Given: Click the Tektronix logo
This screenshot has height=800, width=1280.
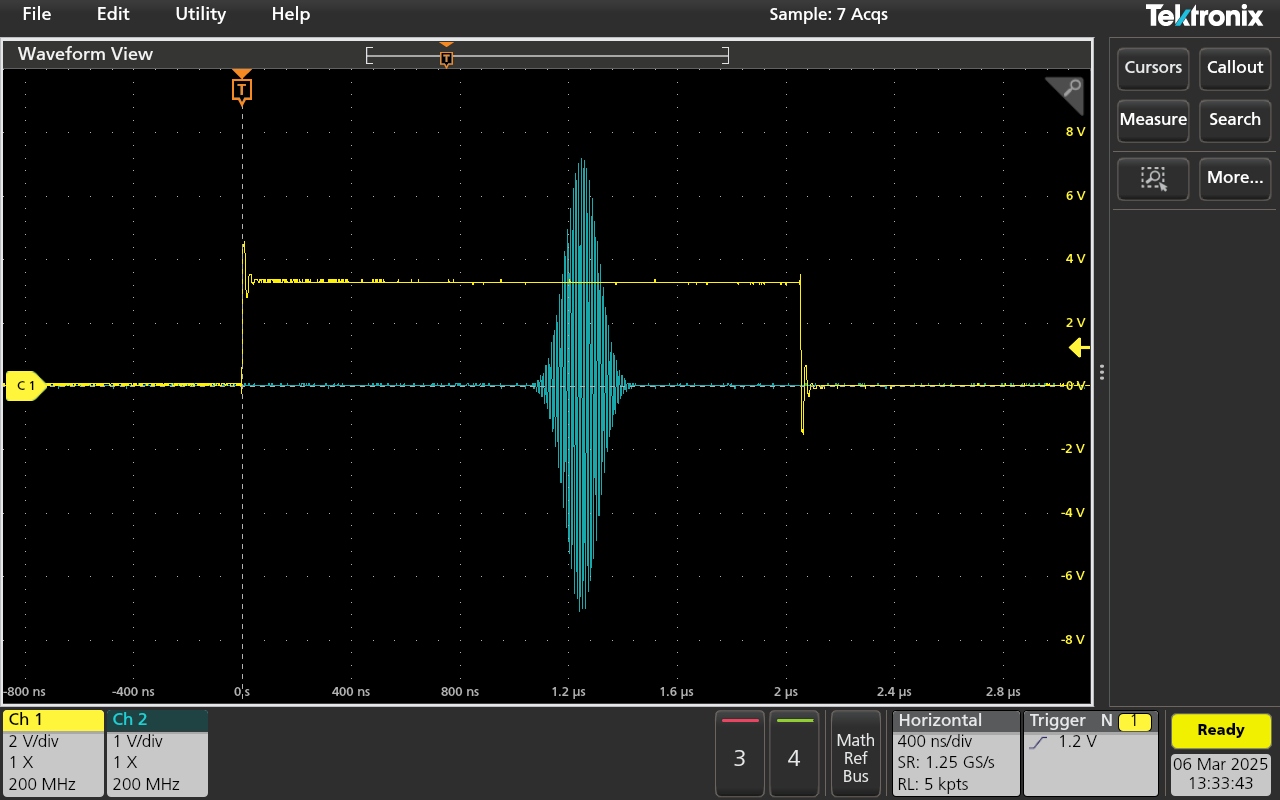Looking at the screenshot, I should point(1206,15).
